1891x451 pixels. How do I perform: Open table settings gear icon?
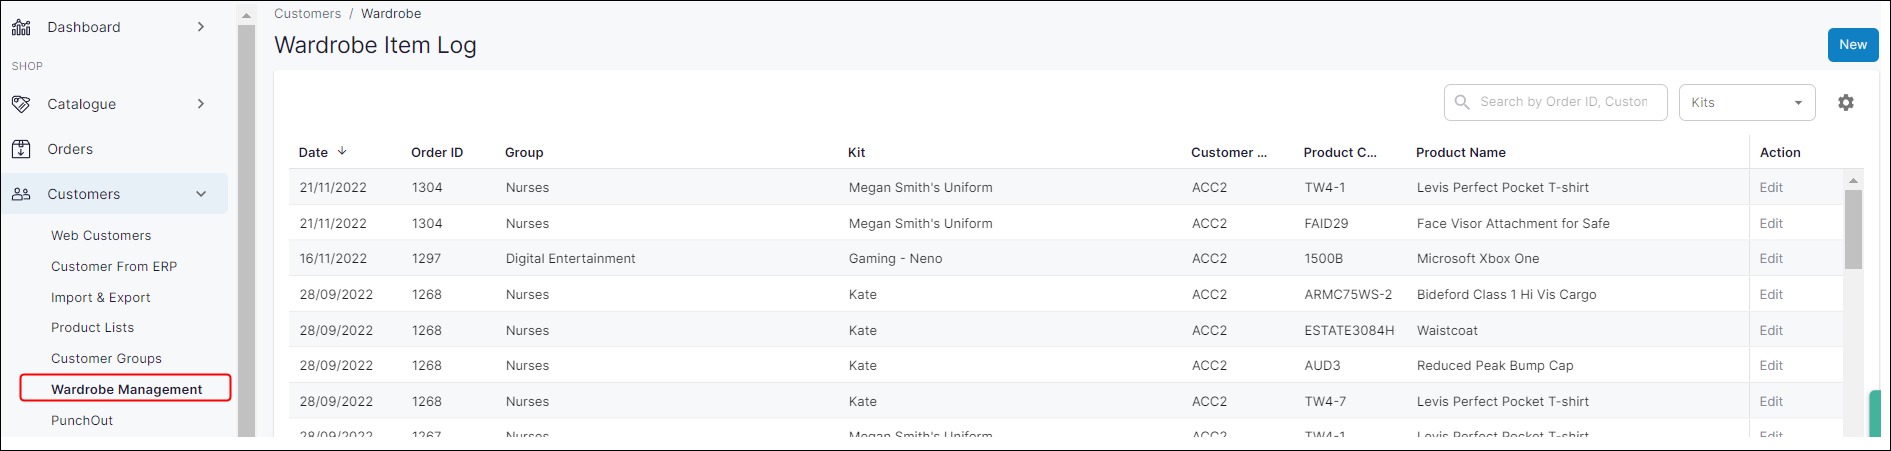(1846, 102)
